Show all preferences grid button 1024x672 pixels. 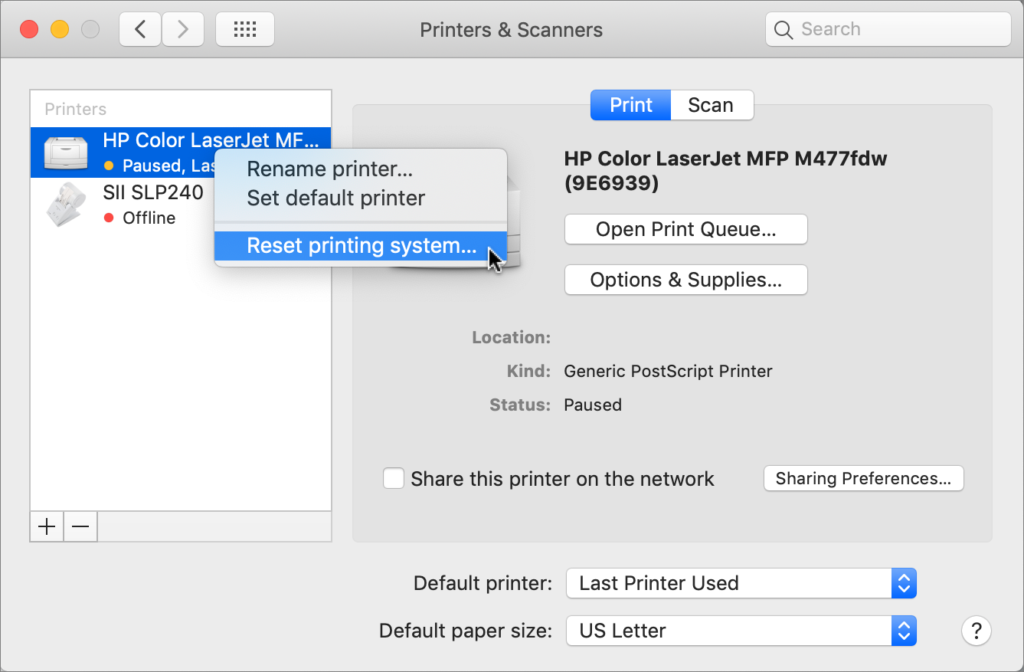tap(245, 30)
